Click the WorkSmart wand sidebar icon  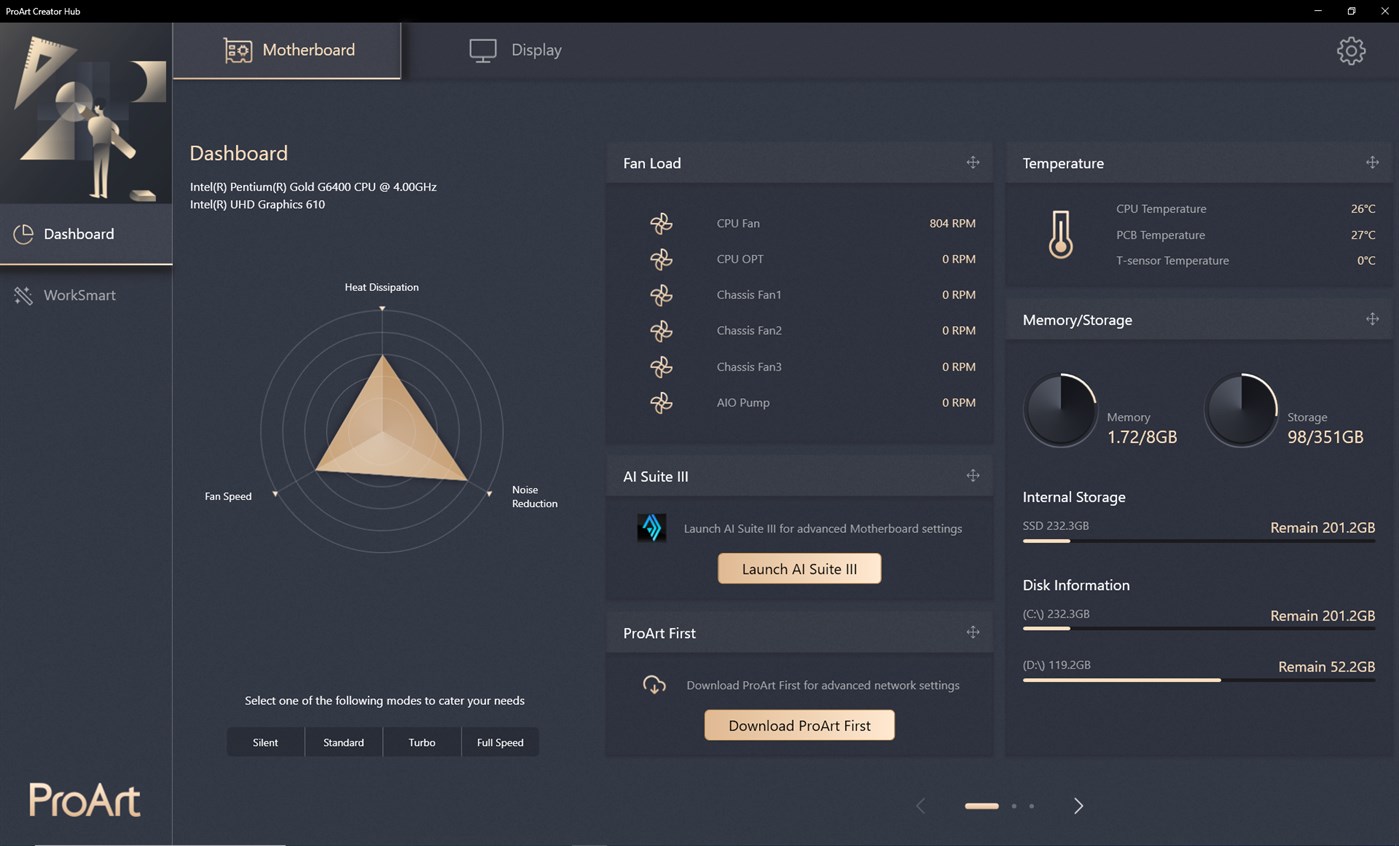(23, 295)
